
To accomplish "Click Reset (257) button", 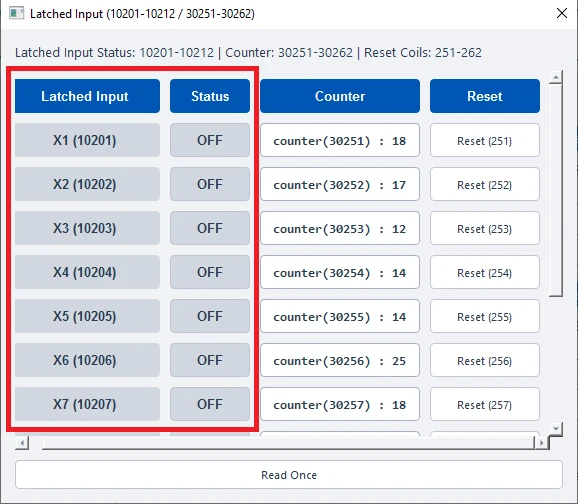I will point(484,404).
